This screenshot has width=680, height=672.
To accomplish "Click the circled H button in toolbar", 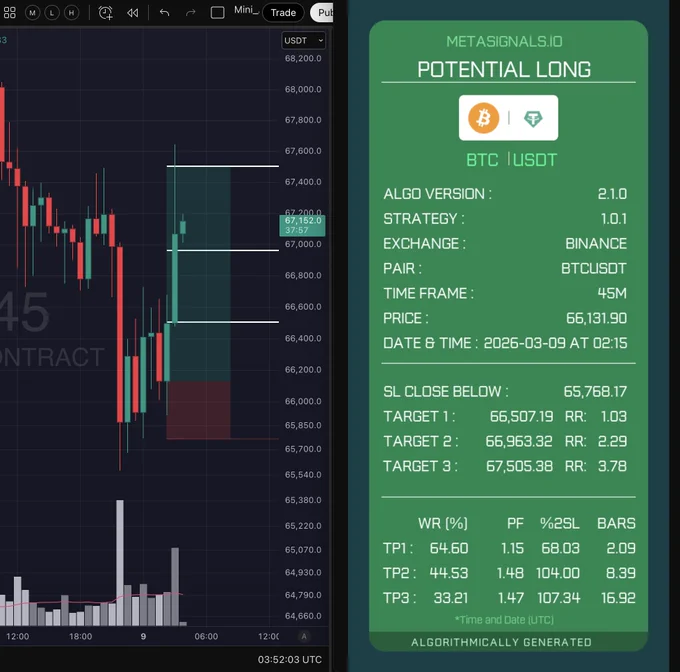I will (x=72, y=13).
